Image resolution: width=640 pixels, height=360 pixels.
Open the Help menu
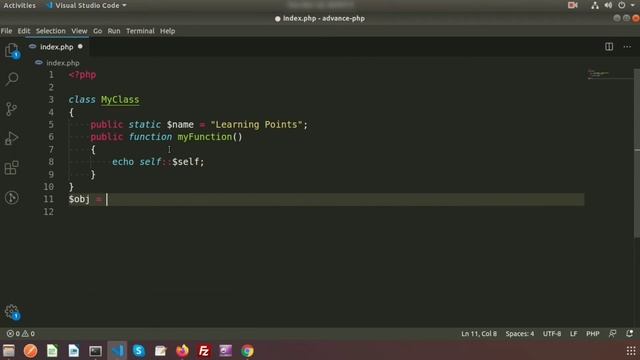tap(167, 31)
